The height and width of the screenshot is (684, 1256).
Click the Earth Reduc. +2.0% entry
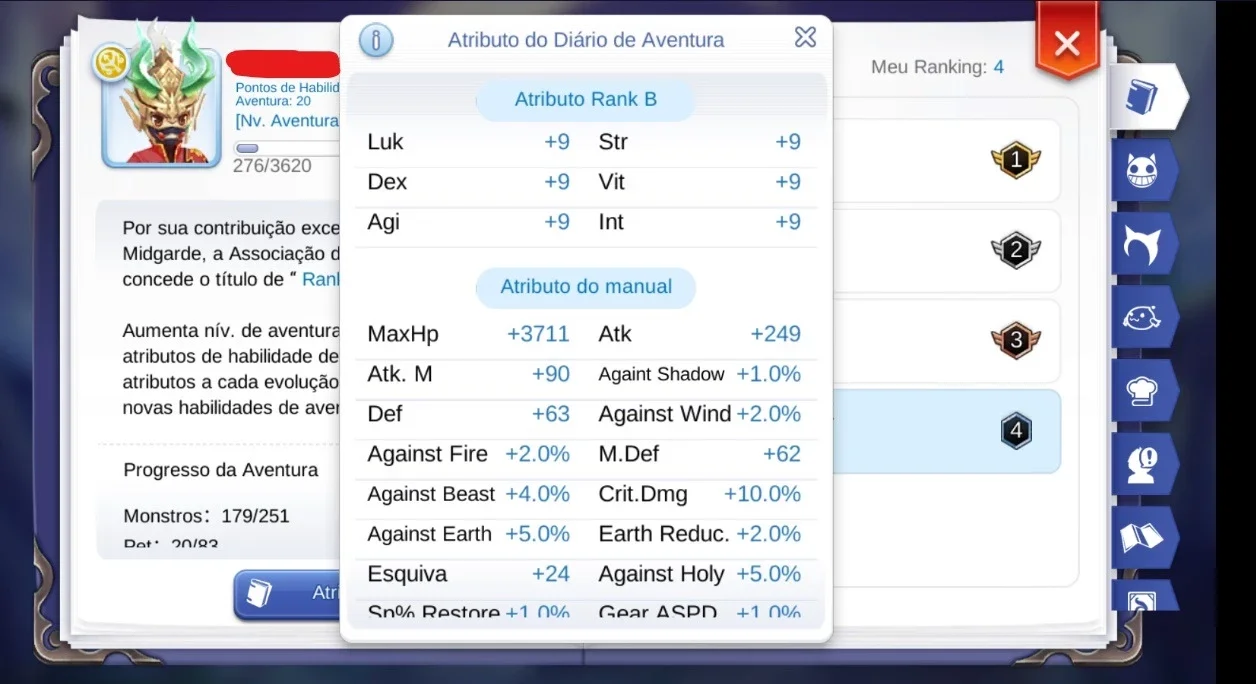700,534
